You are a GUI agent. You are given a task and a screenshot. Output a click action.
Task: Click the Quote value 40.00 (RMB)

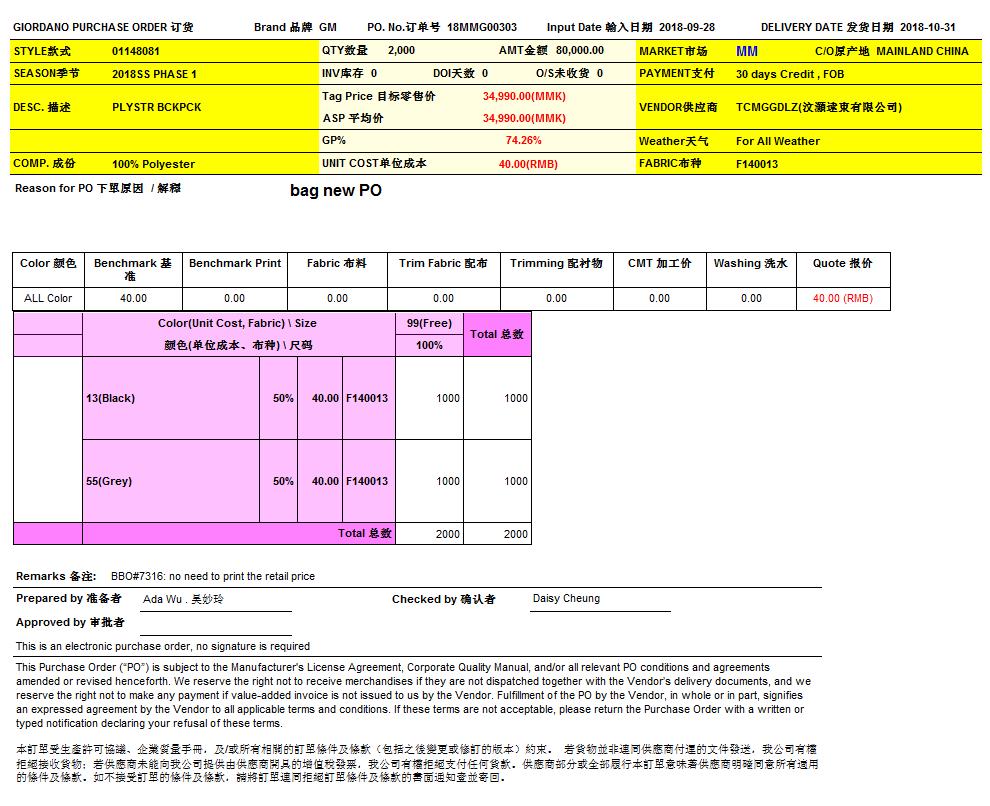point(842,298)
